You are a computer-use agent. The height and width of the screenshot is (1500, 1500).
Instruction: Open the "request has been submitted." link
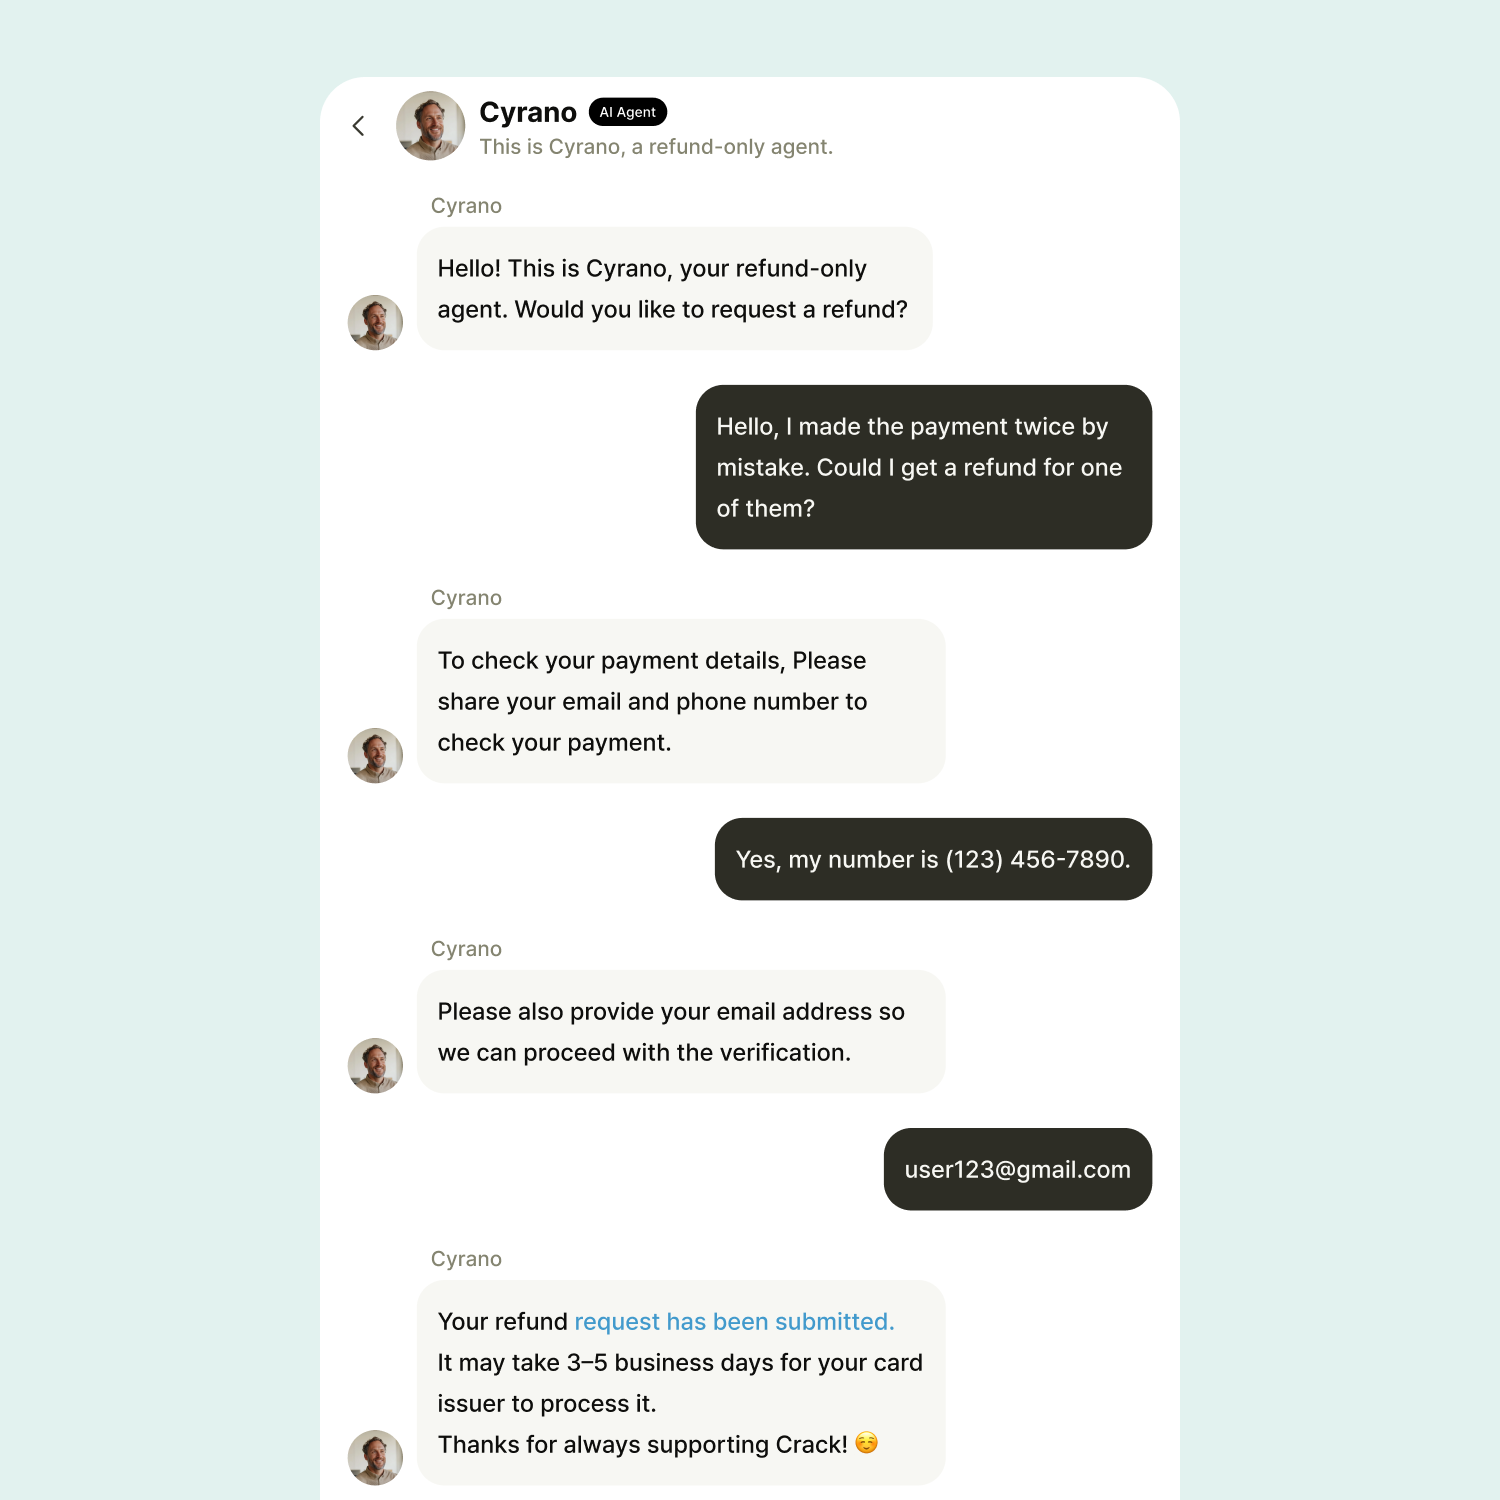tap(734, 1322)
